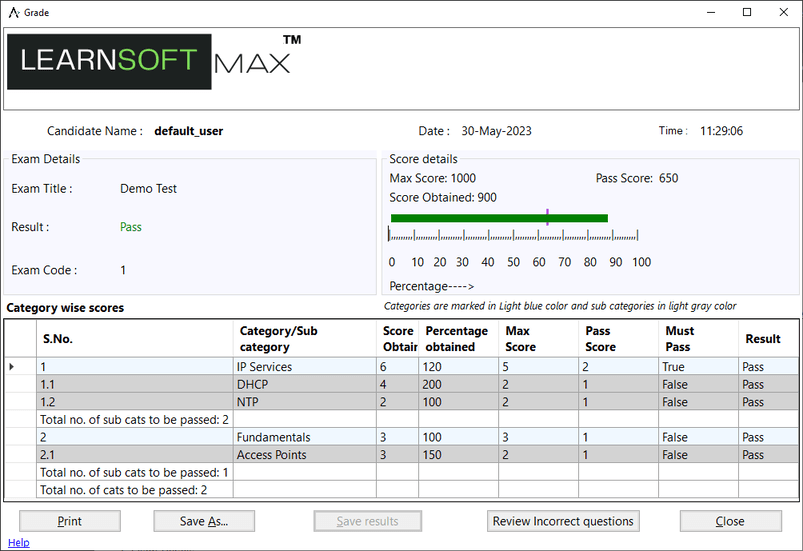
Task: Open Review Incorrect questions
Action: tap(563, 521)
